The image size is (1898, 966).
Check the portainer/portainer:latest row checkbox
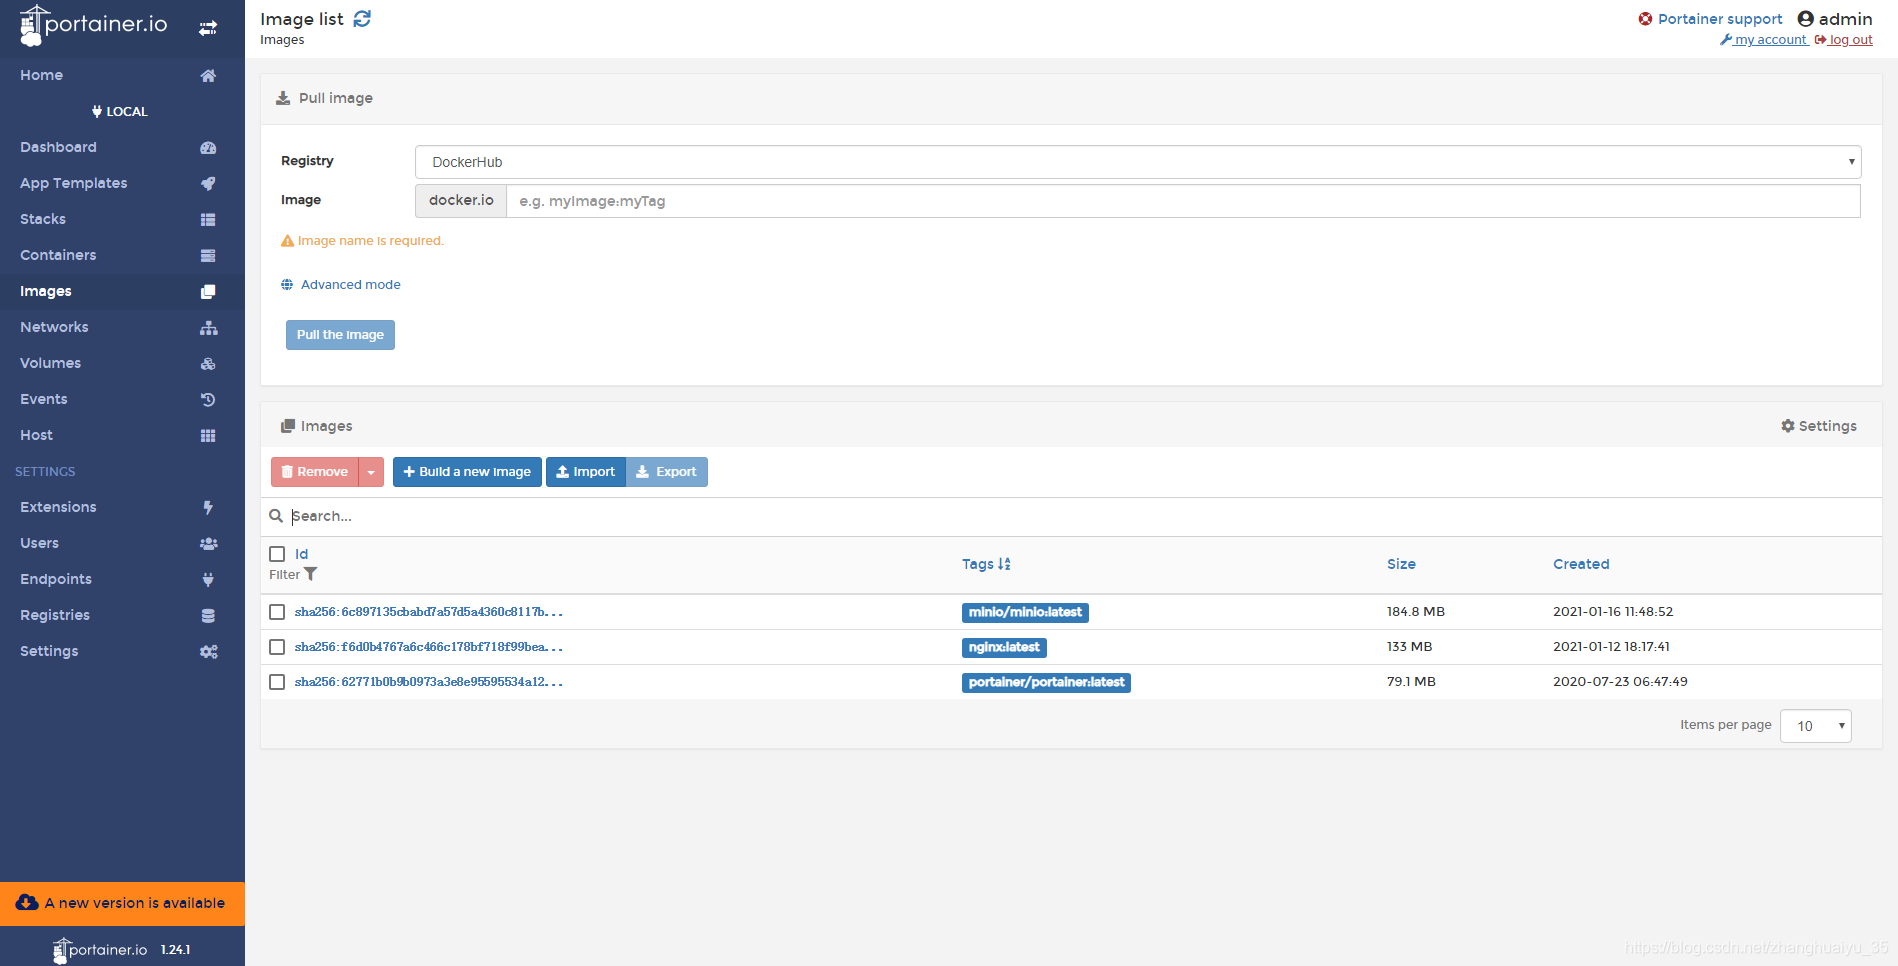click(277, 682)
